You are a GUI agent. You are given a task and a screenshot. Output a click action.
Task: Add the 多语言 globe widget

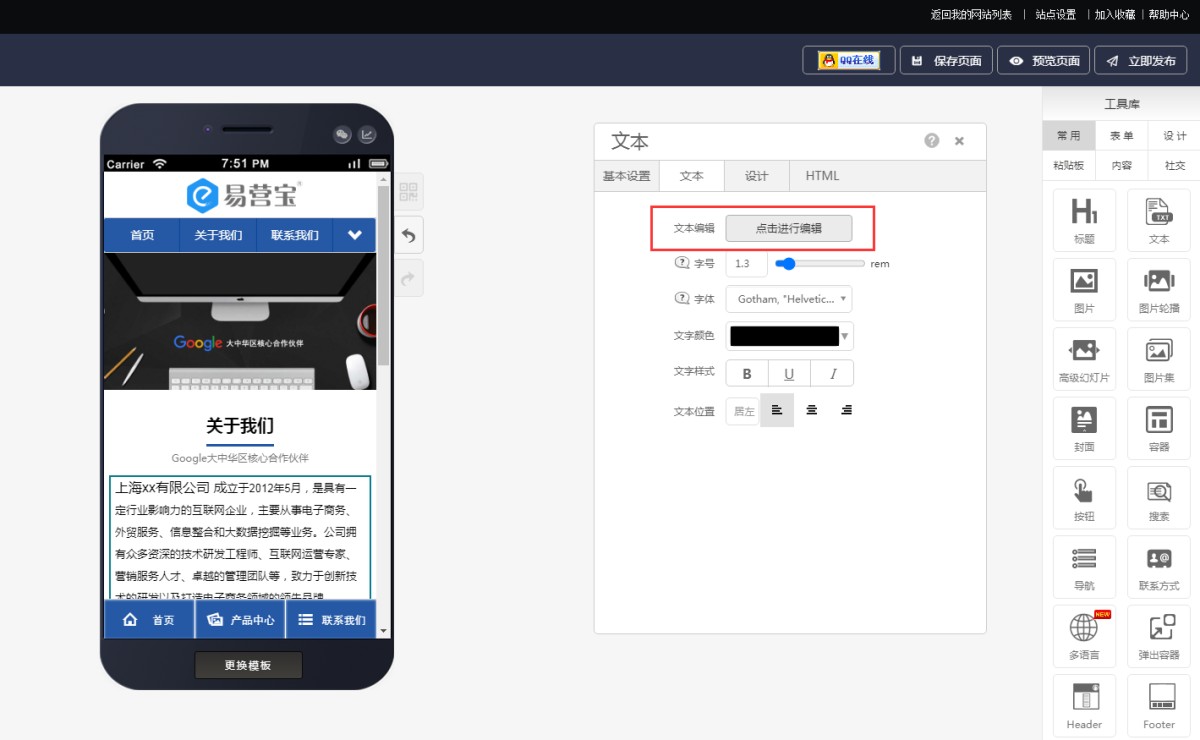(x=1084, y=637)
